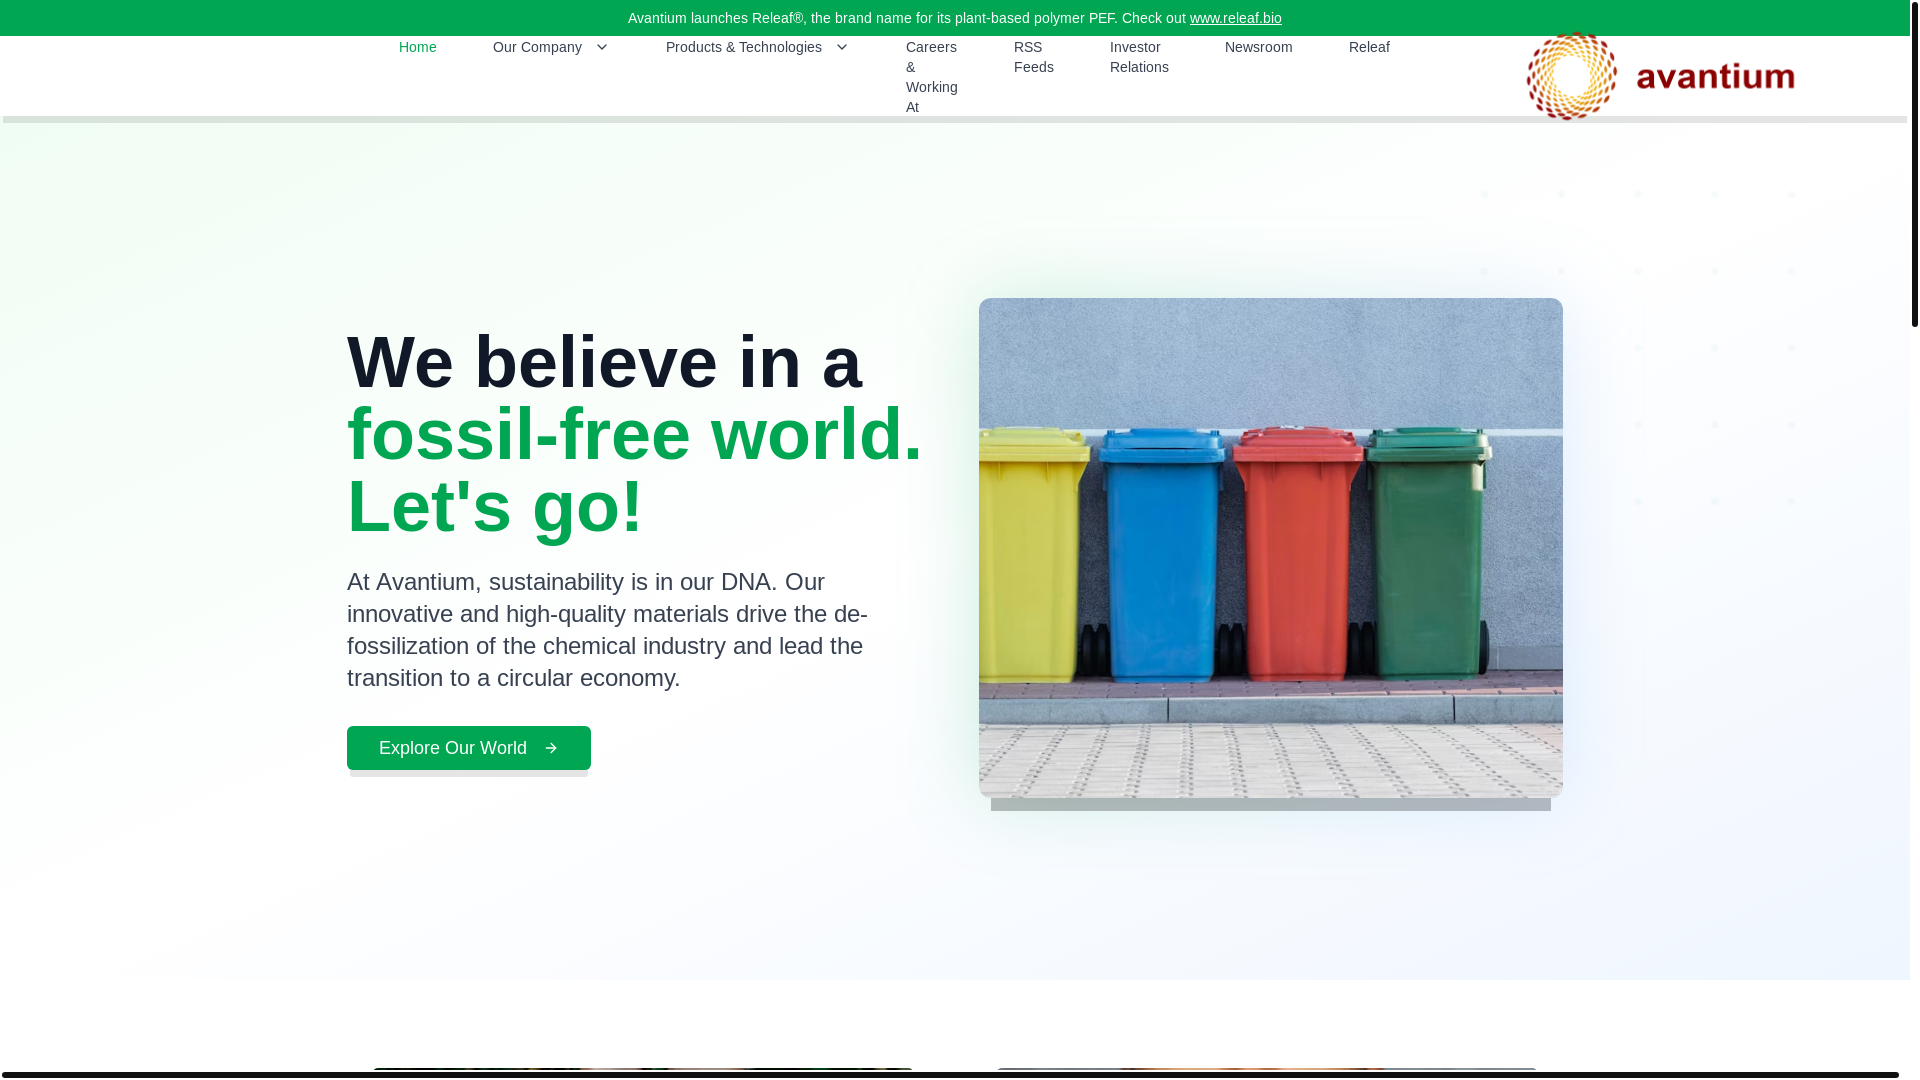This screenshot has height=1080, width=1920.
Task: Open Careers & Working At page
Action: (931, 77)
